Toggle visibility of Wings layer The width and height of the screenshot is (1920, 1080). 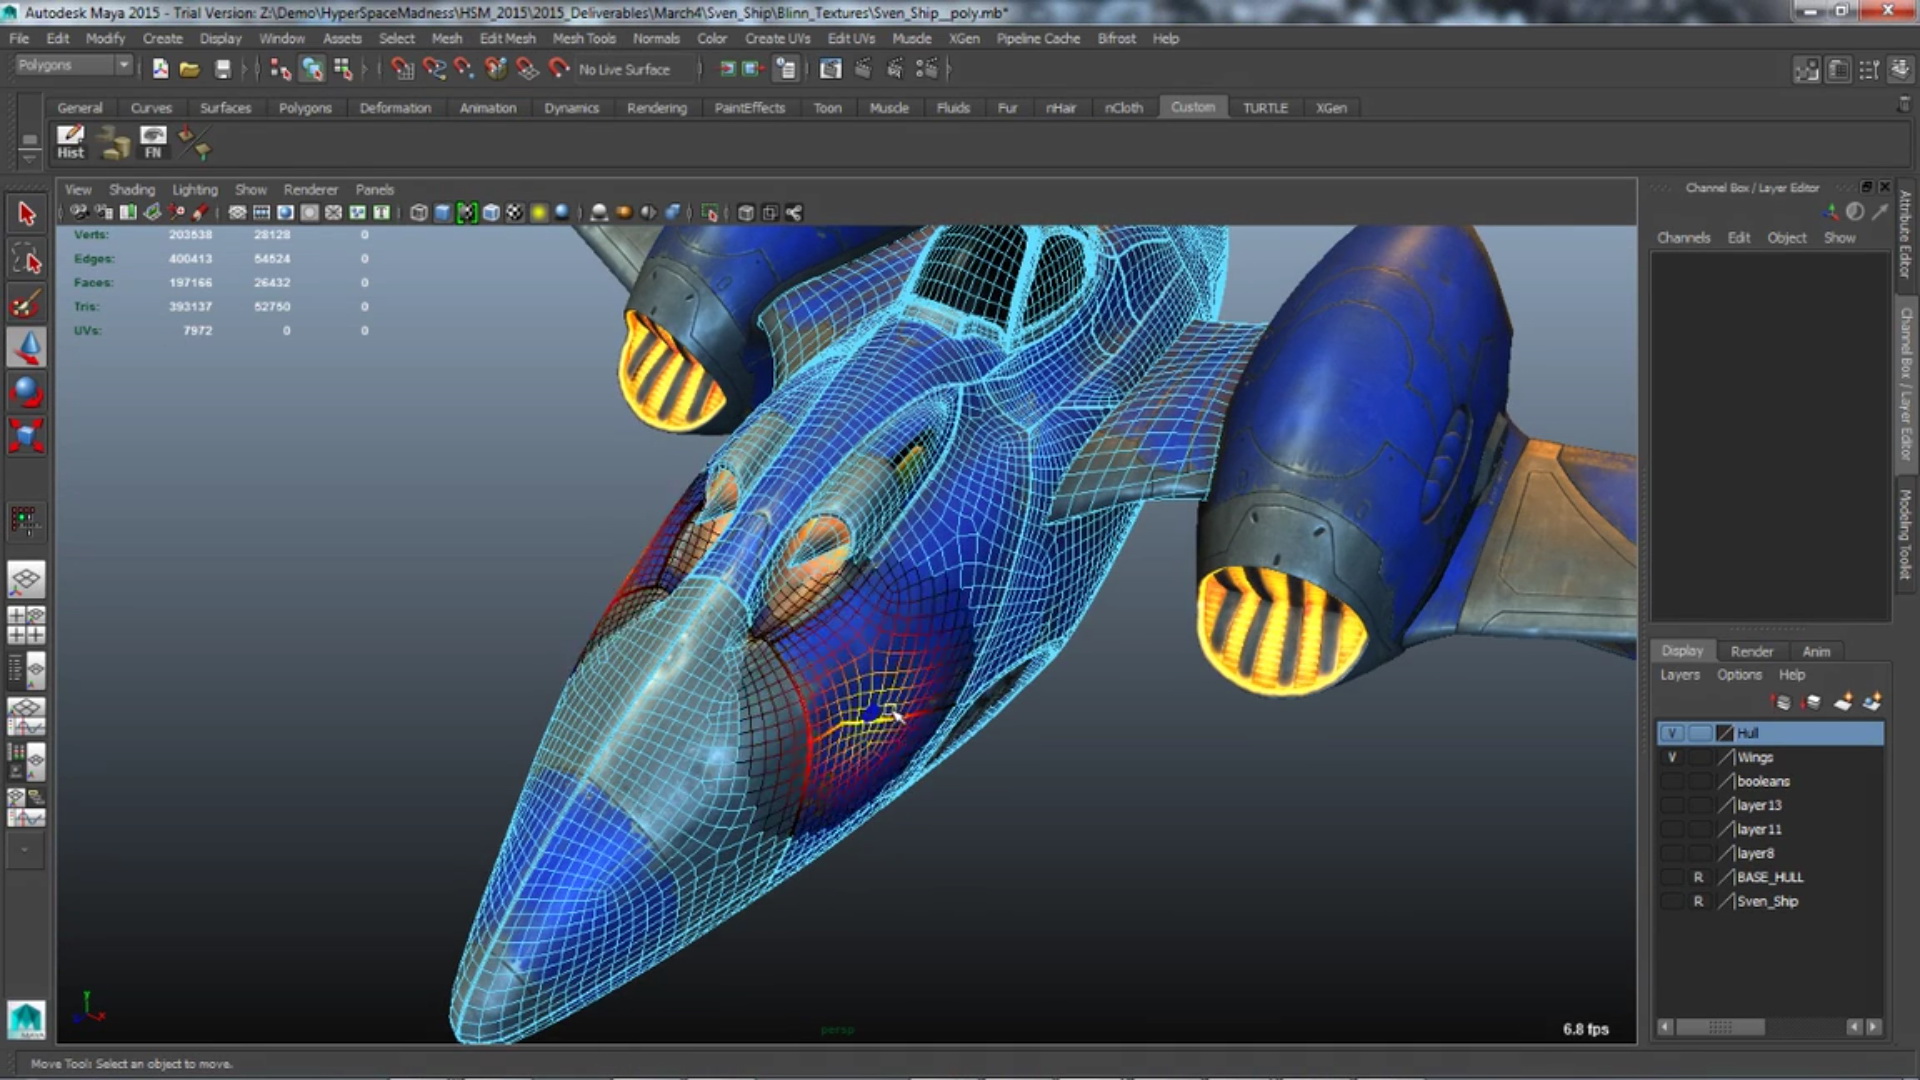tap(1671, 756)
